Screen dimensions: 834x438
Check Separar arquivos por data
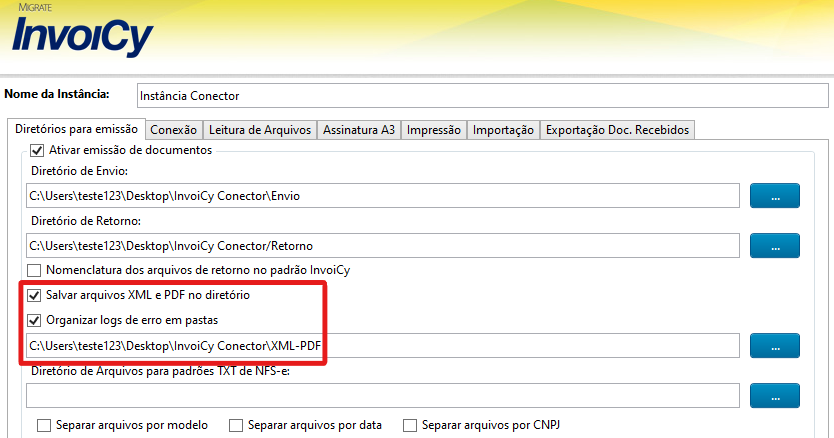[236, 425]
